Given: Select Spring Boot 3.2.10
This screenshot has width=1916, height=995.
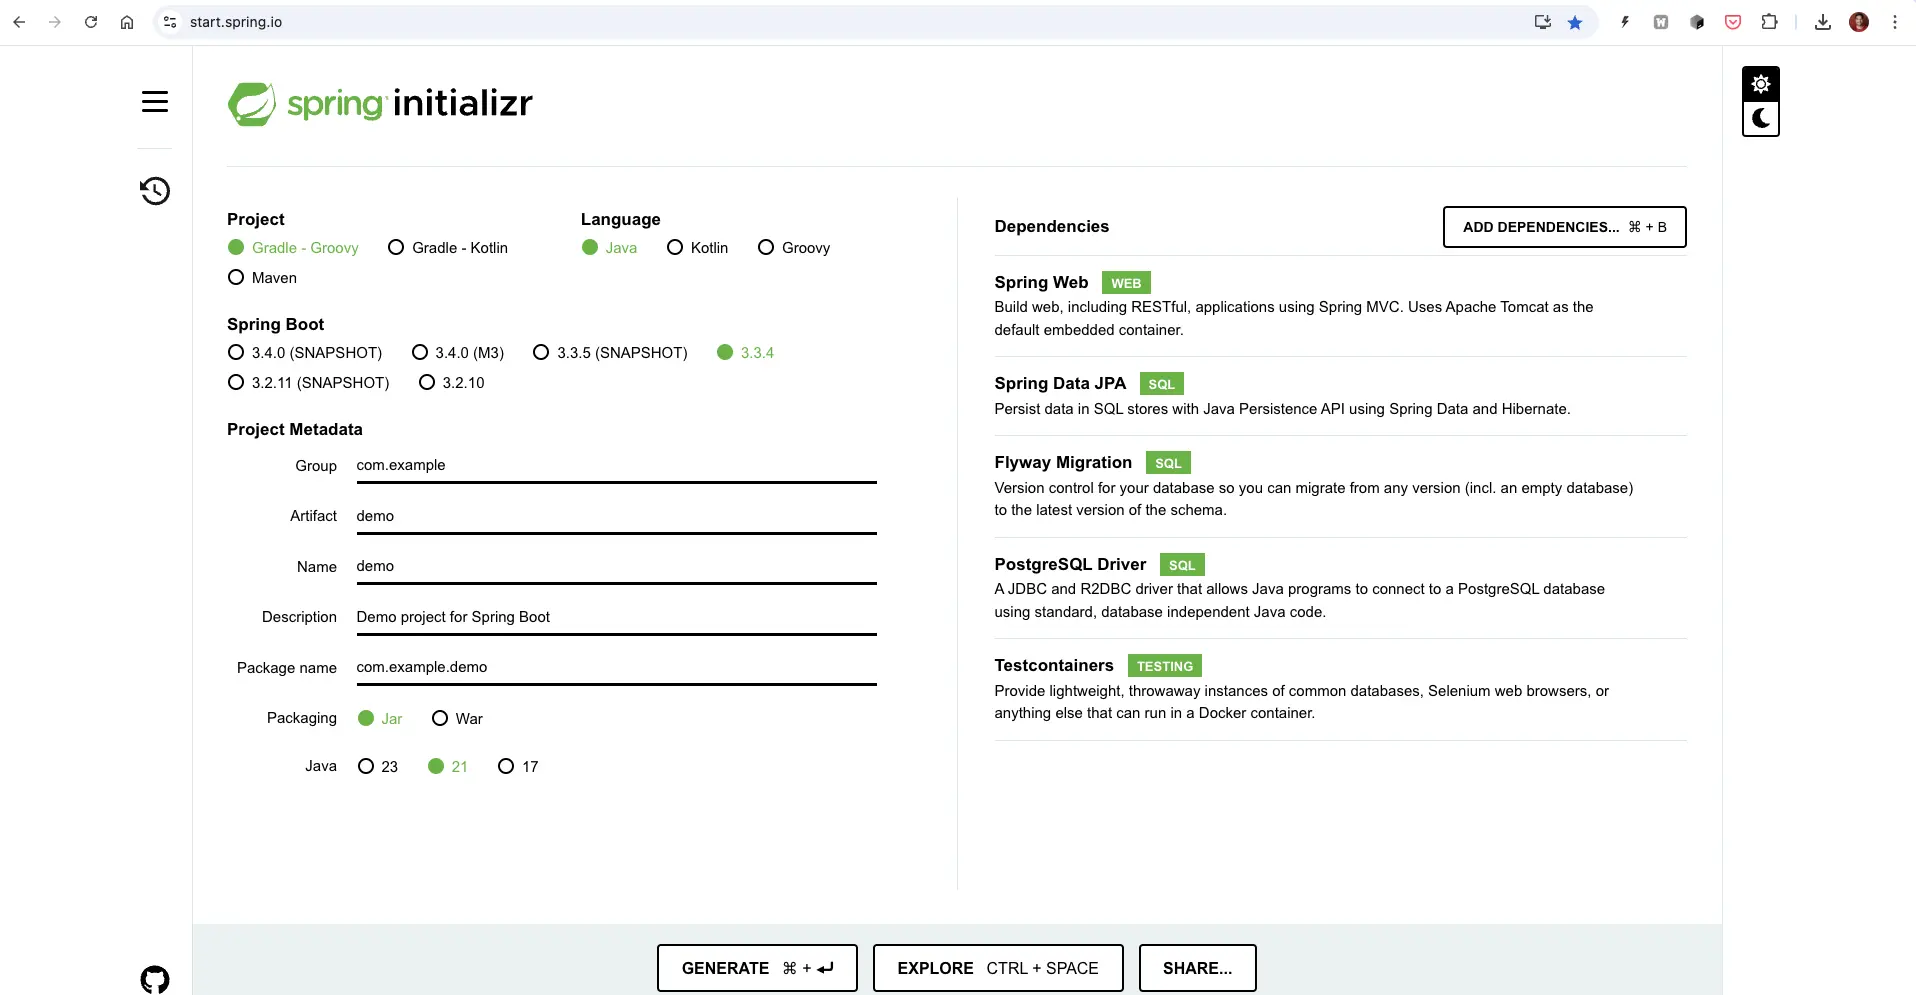Looking at the screenshot, I should 452,383.
